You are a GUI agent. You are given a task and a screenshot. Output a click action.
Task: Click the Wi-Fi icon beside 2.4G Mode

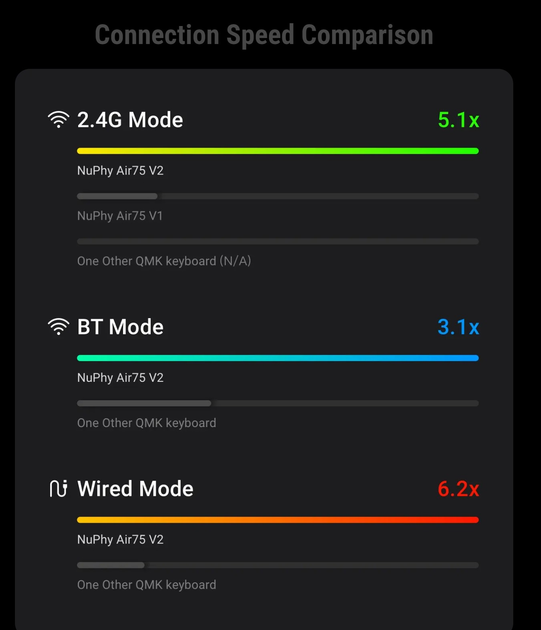pos(58,119)
